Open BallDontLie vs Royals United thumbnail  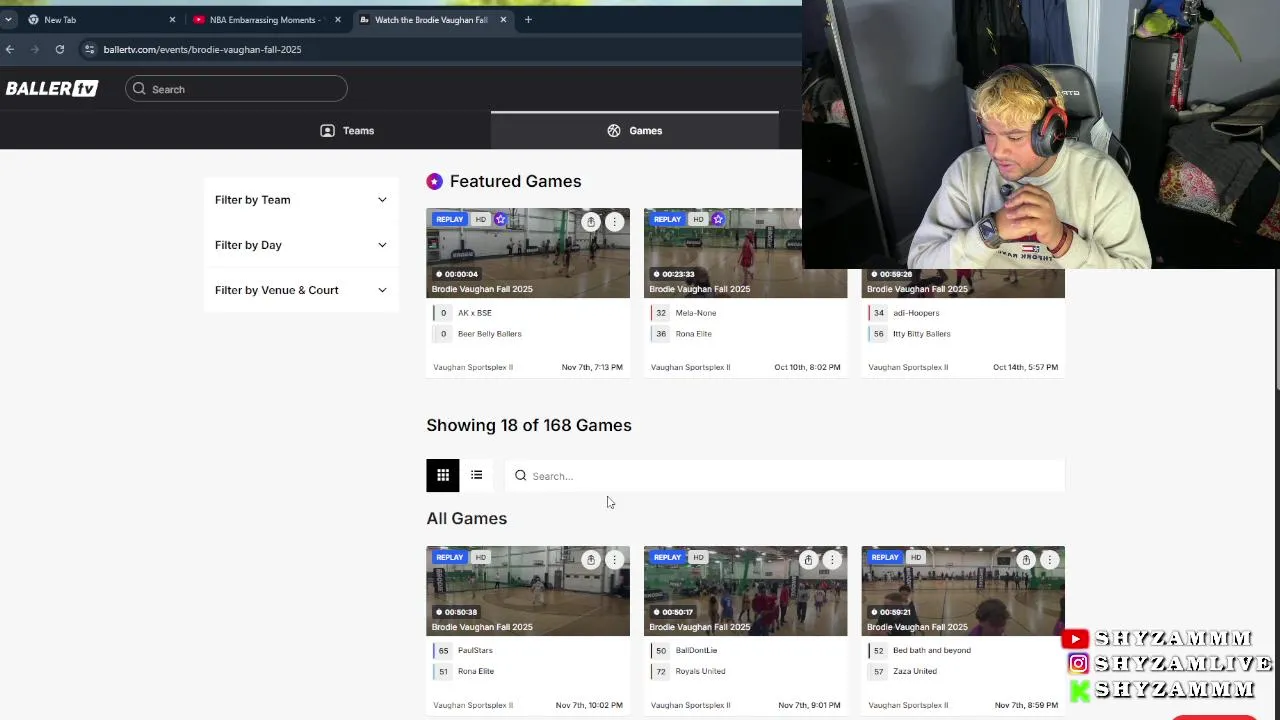[x=745, y=591]
